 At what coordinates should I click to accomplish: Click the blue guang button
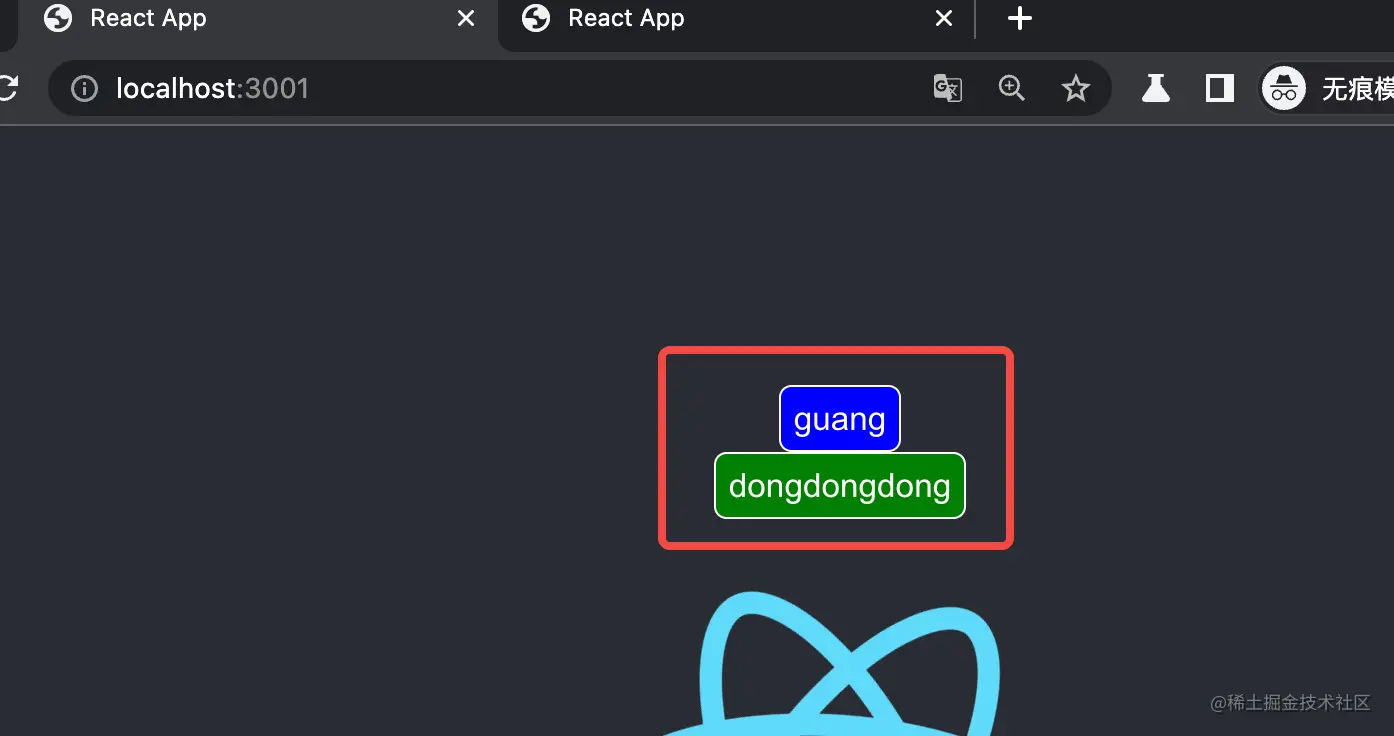pos(840,419)
